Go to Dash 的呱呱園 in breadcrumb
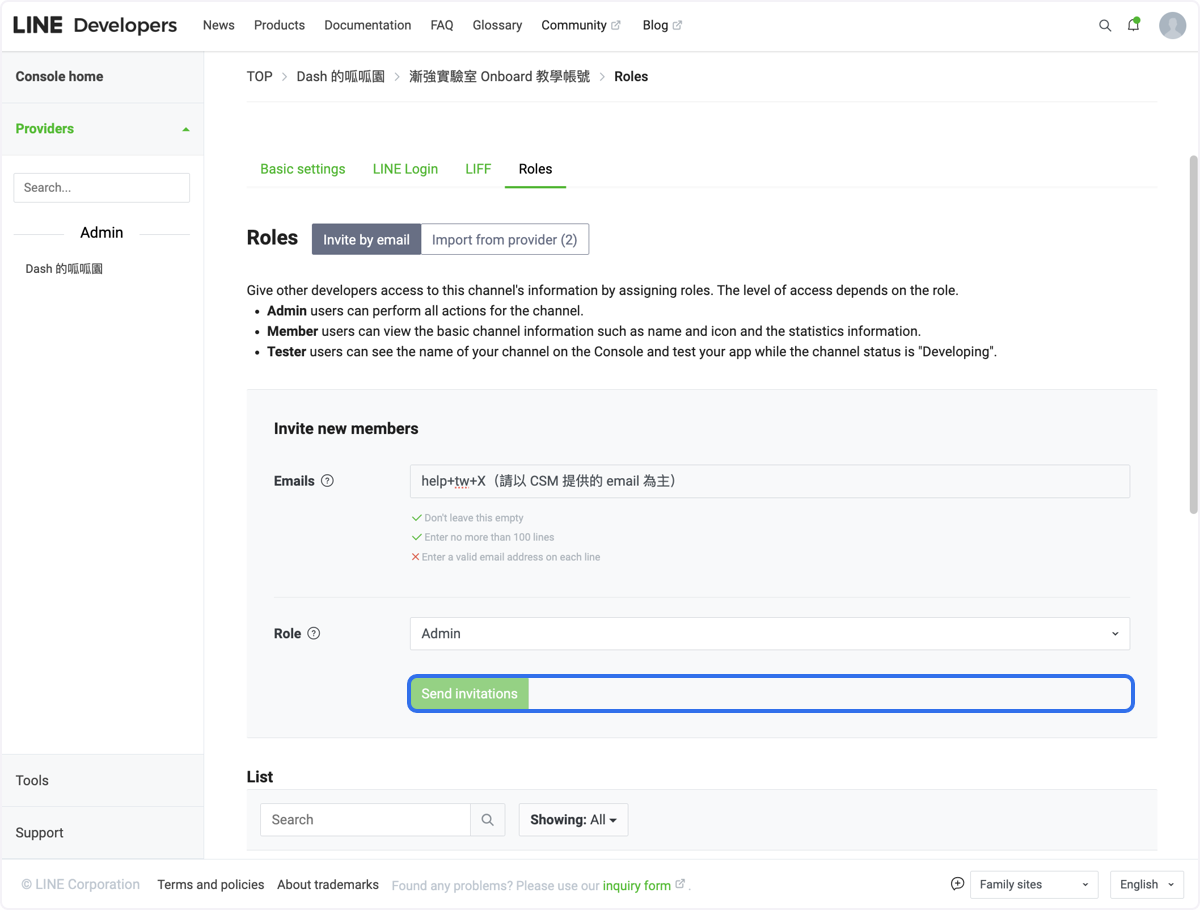 click(340, 76)
